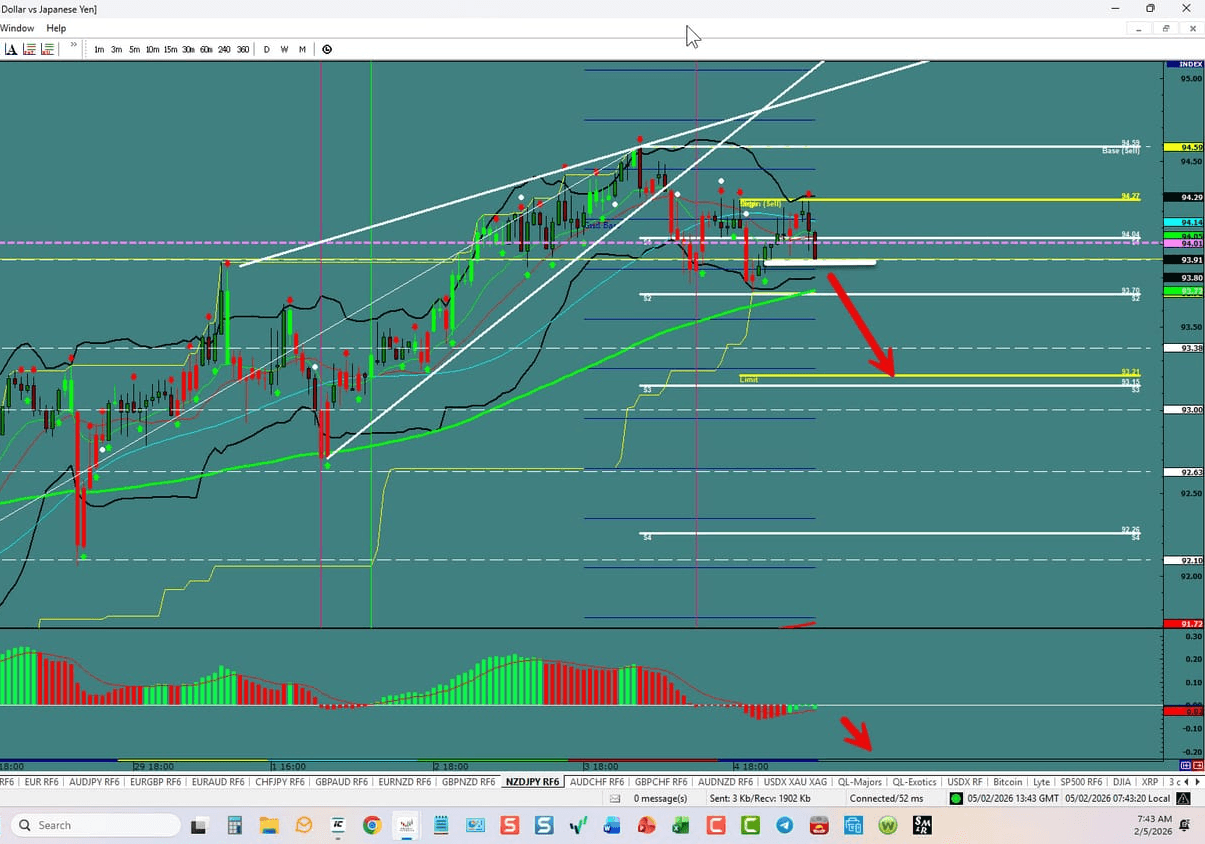Expand the toolbar overflow chevron
The height and width of the screenshot is (844, 1205).
(x=72, y=46)
